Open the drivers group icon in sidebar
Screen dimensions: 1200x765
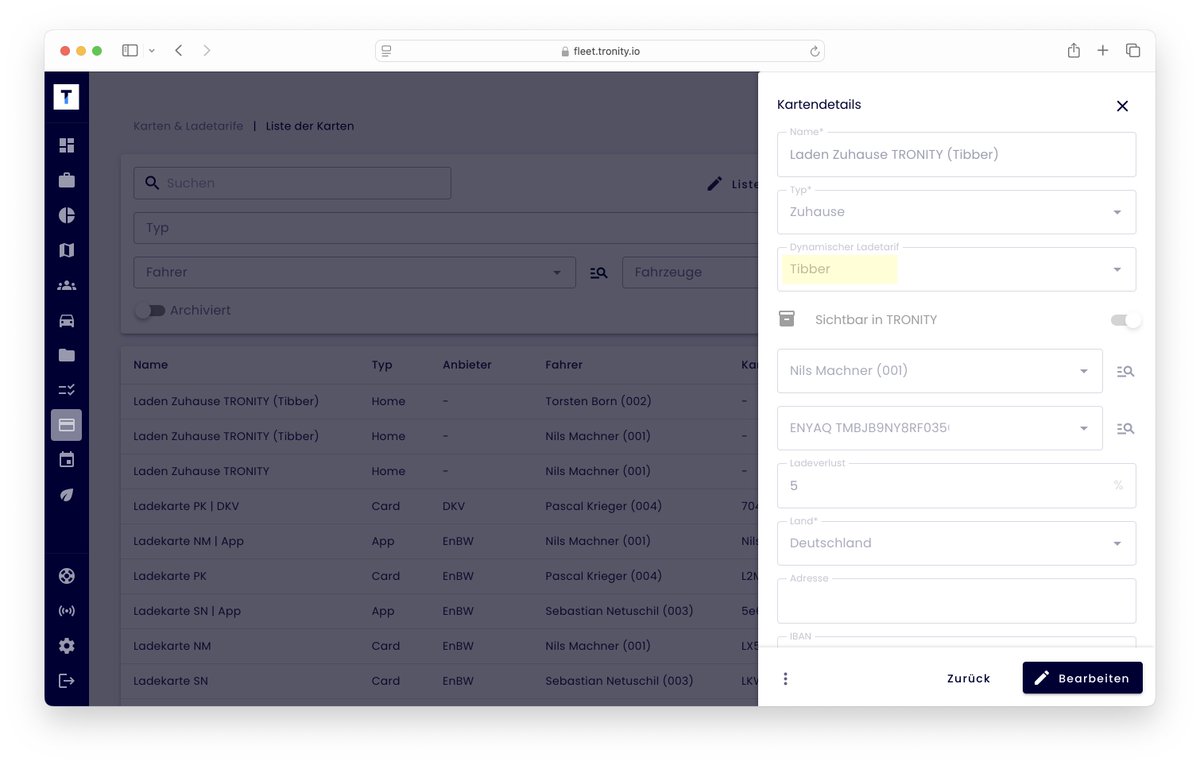point(66,285)
